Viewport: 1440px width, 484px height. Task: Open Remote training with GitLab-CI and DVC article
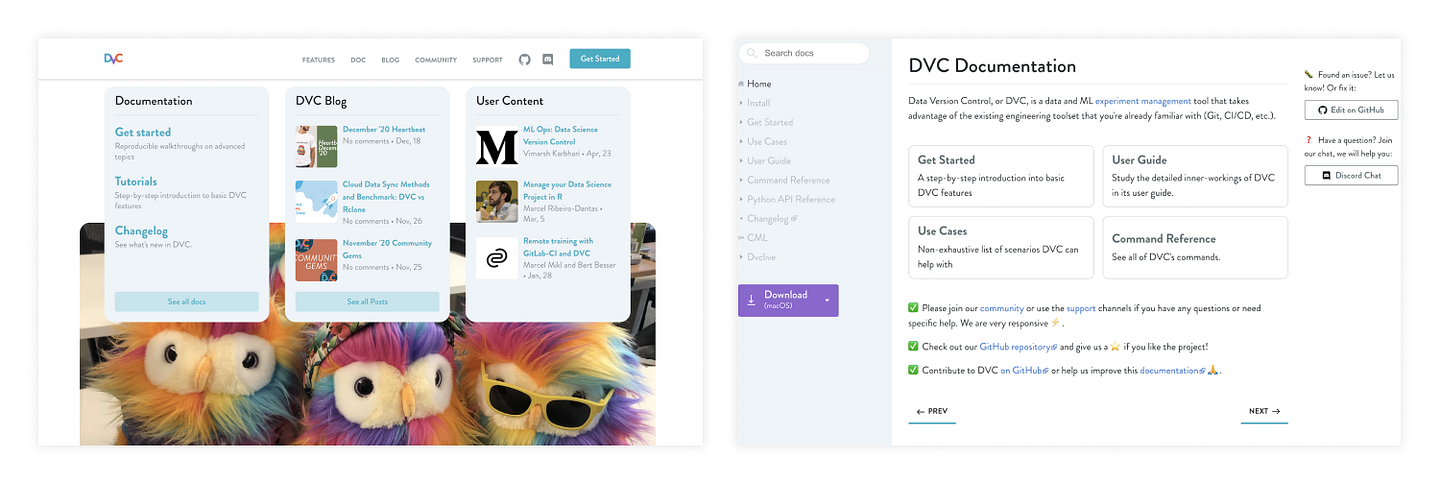pos(558,247)
